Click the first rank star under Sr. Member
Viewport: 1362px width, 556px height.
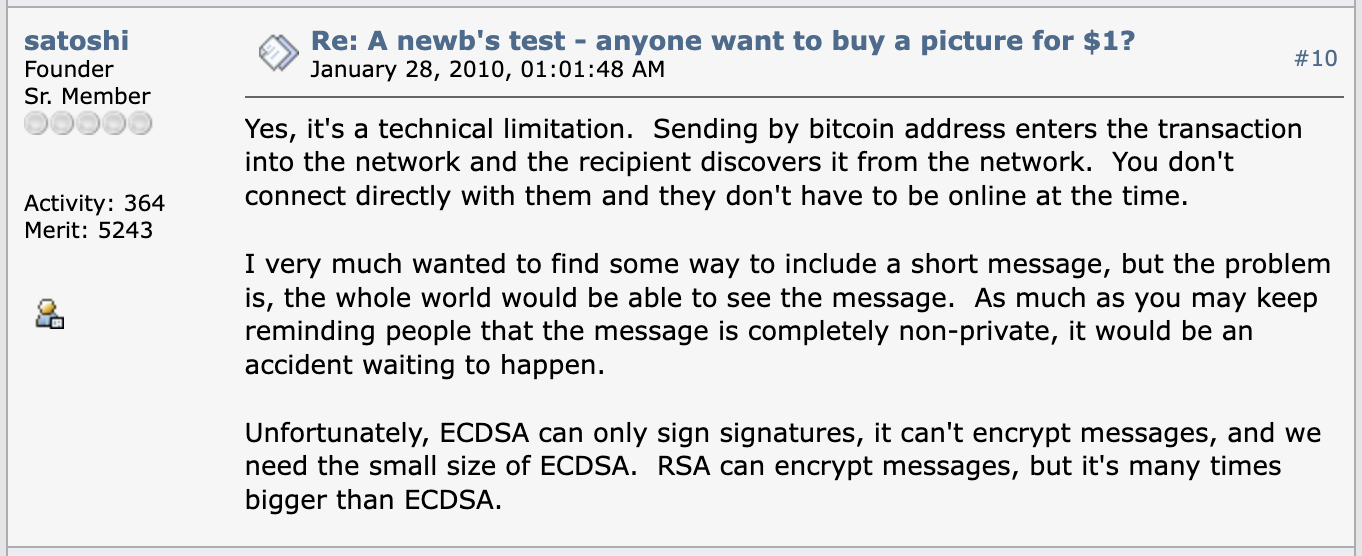pyautogui.click(x=37, y=124)
